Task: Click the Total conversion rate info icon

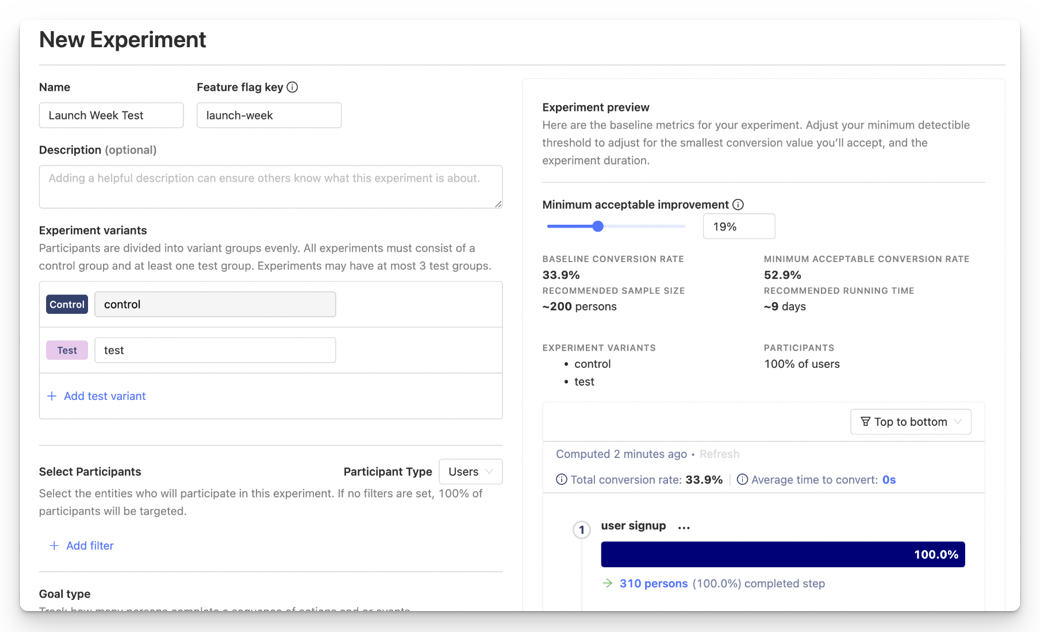Action: point(561,480)
